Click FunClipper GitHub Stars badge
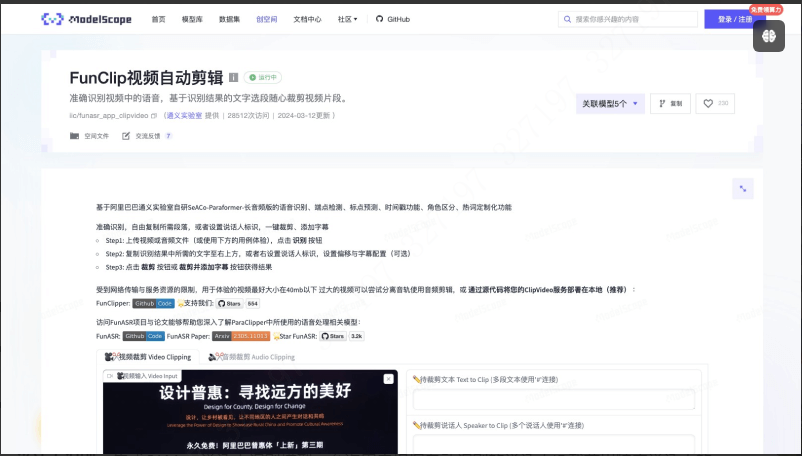802x456 pixels. pos(230,304)
